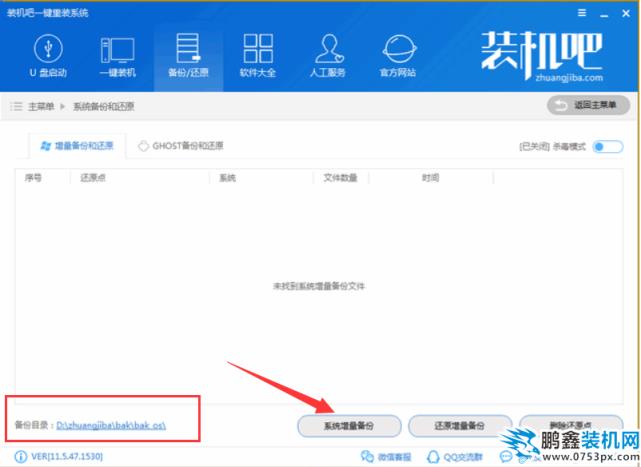Click 系统备份和还原 breadcrumb text
The image size is (641, 467).
pos(104,107)
